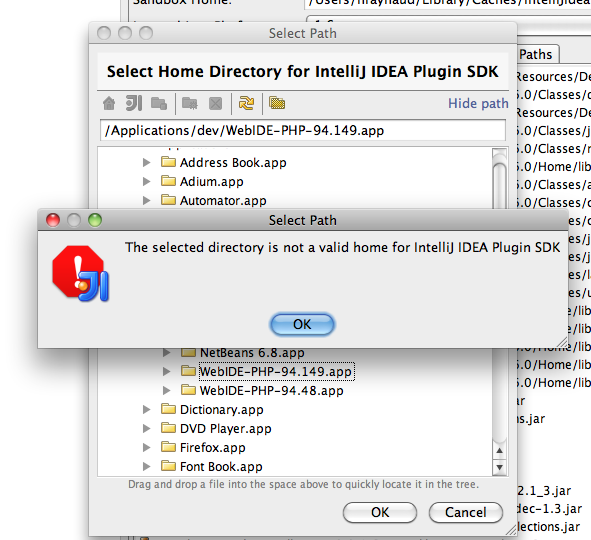Viewport: 591px width, 540px height.
Task: Dismiss the error with the OK button
Action: pyautogui.click(x=302, y=324)
